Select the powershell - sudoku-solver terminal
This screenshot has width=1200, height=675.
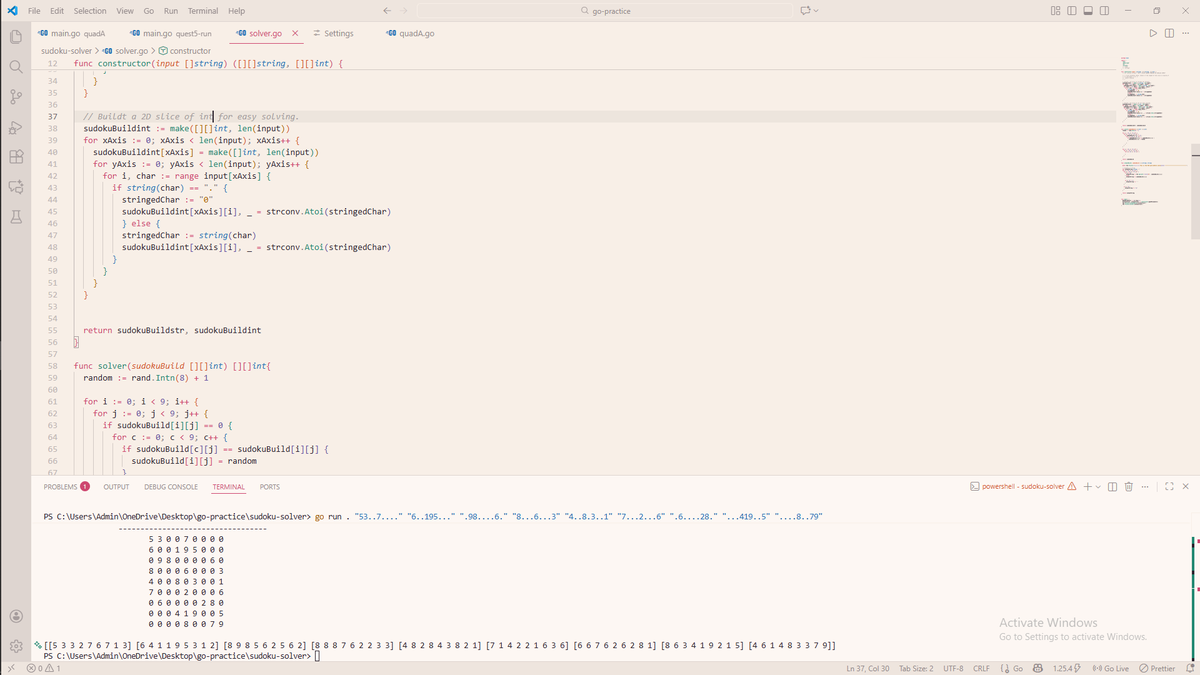click(x=1023, y=487)
